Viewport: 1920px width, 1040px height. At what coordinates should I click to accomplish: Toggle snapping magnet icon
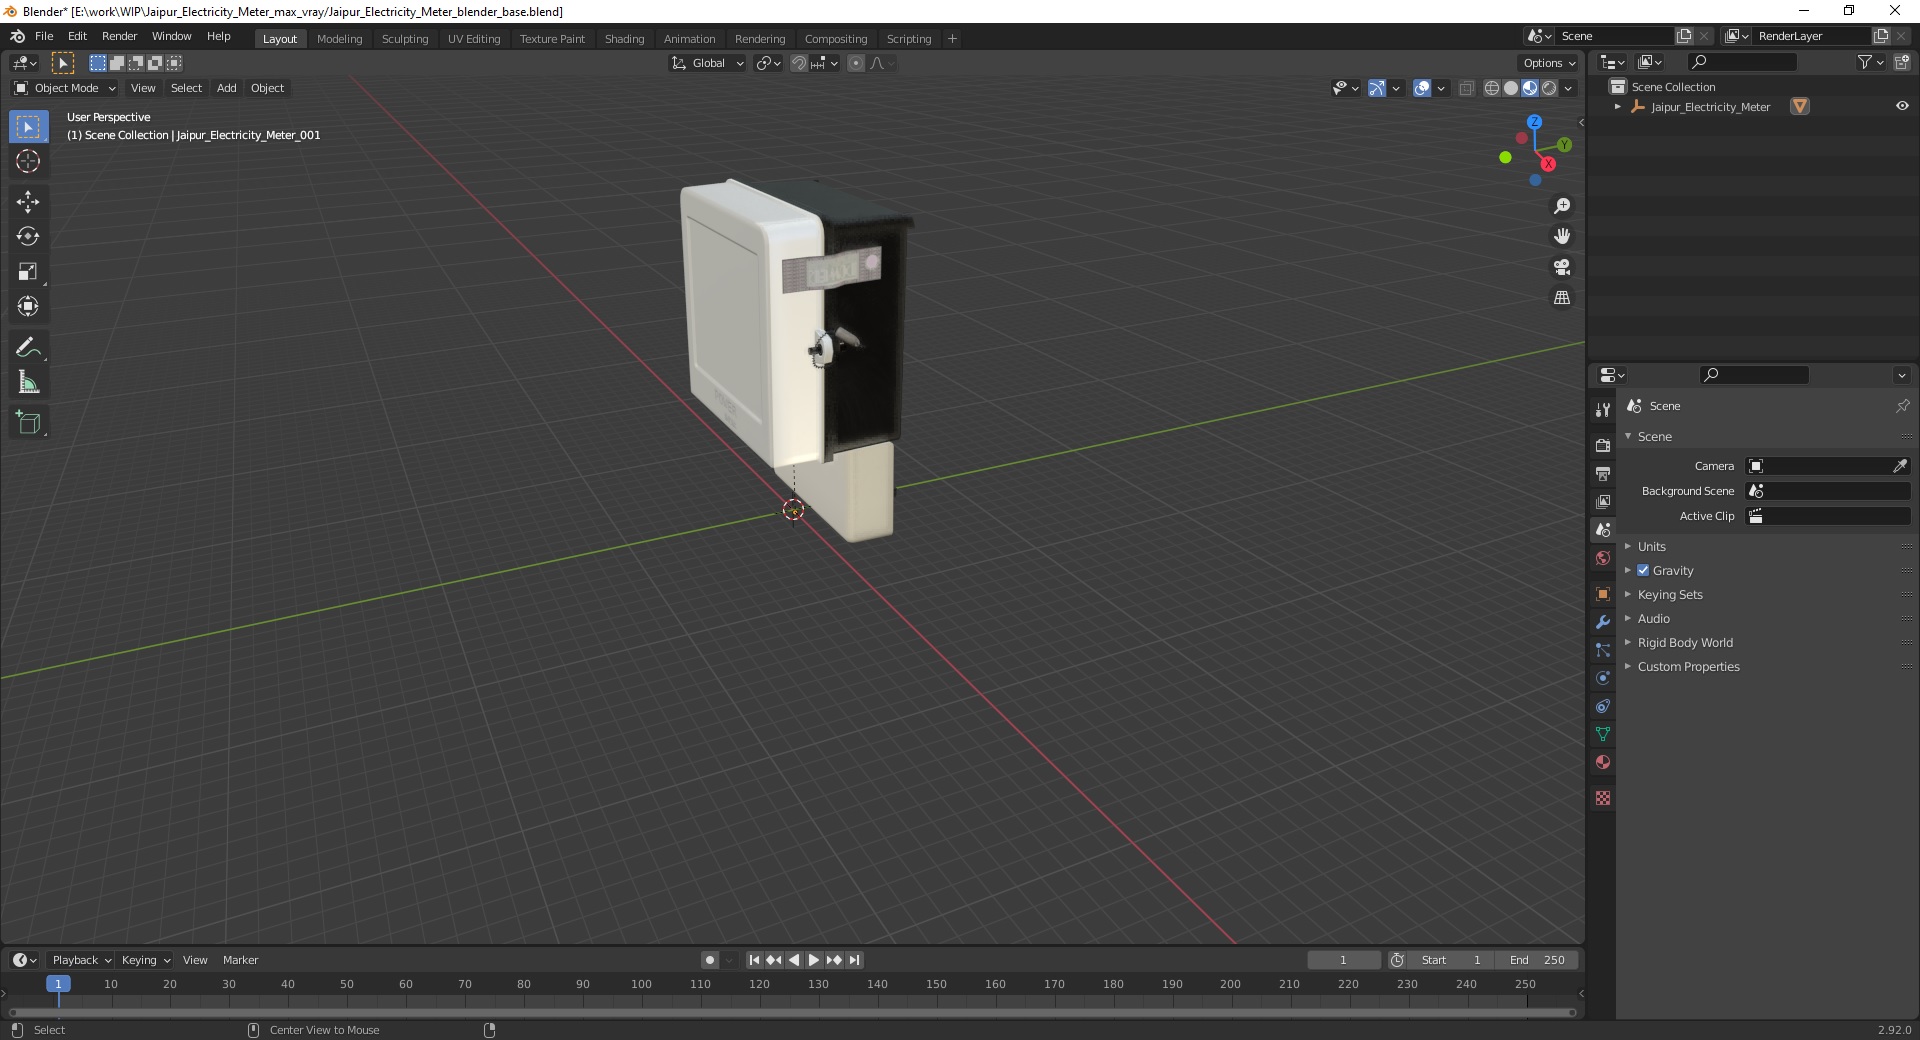[x=799, y=63]
